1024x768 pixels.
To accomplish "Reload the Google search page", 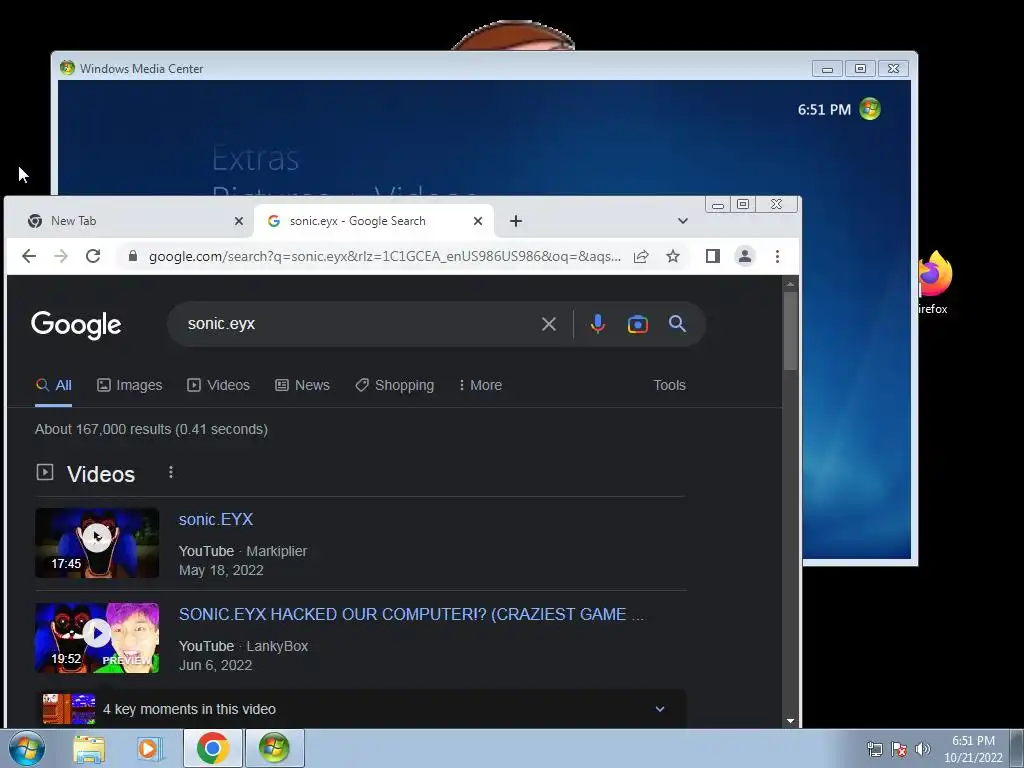I will click(x=93, y=256).
